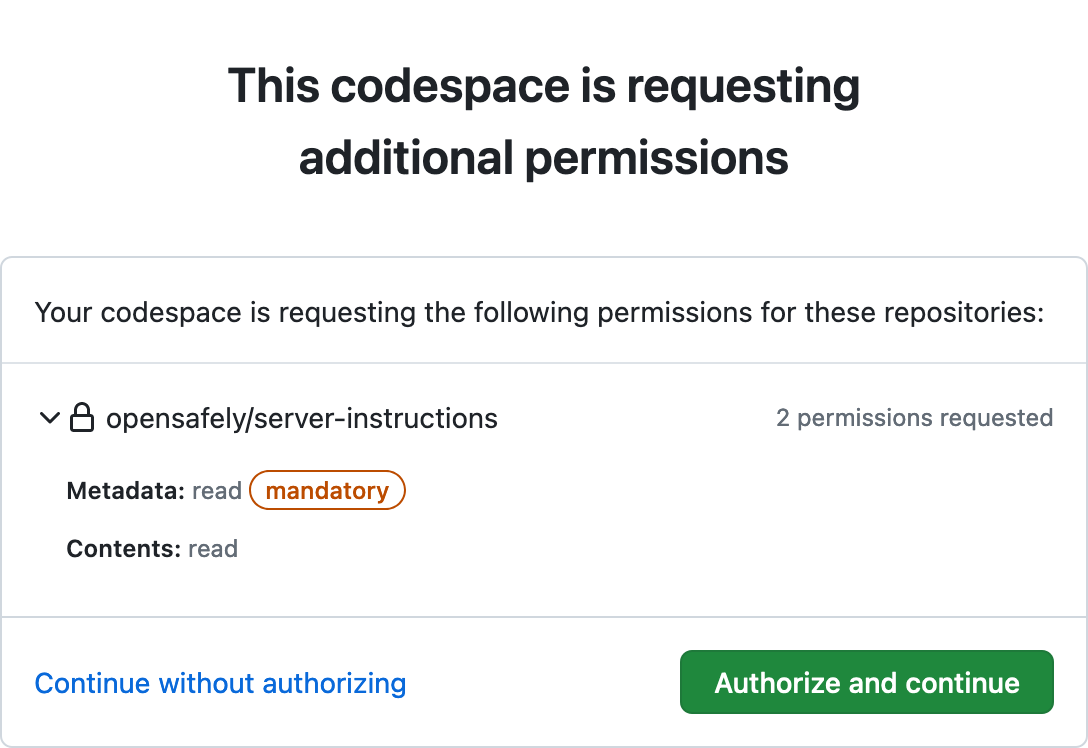Collapse the opensafely/server-instructions permissions list
The image size is (1088, 748).
(x=48, y=418)
